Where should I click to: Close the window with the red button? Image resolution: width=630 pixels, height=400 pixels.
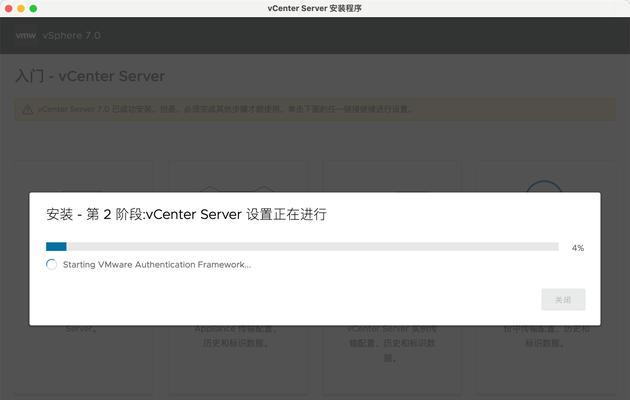(8, 8)
